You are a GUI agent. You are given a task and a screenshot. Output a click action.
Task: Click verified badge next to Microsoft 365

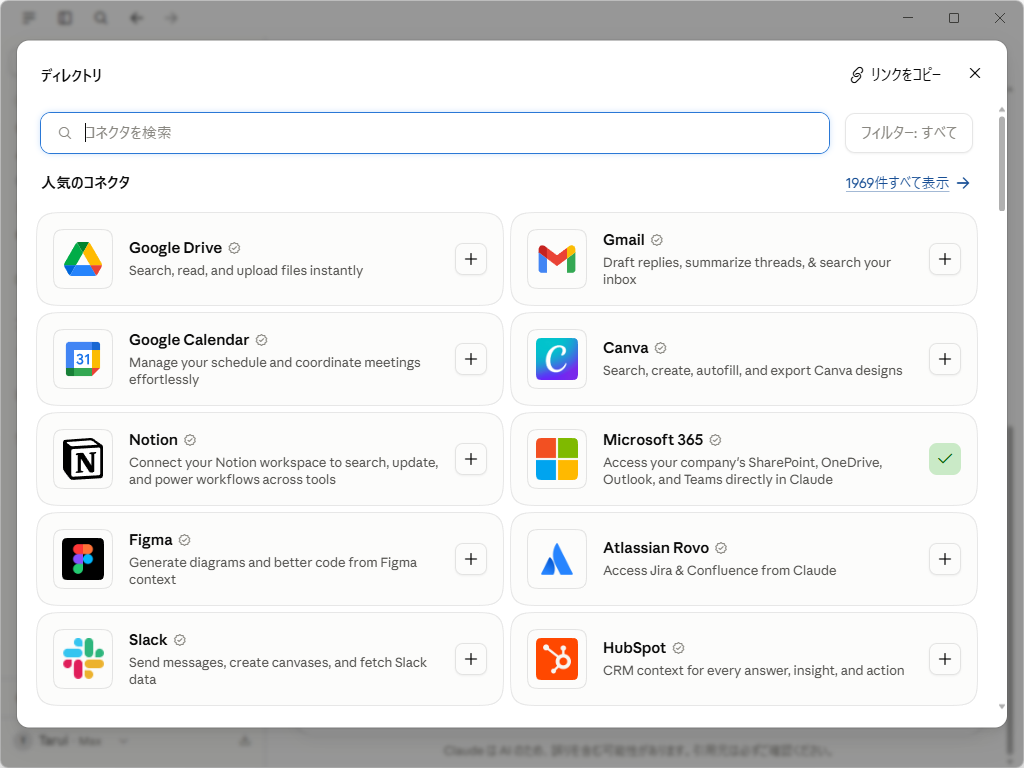click(715, 440)
